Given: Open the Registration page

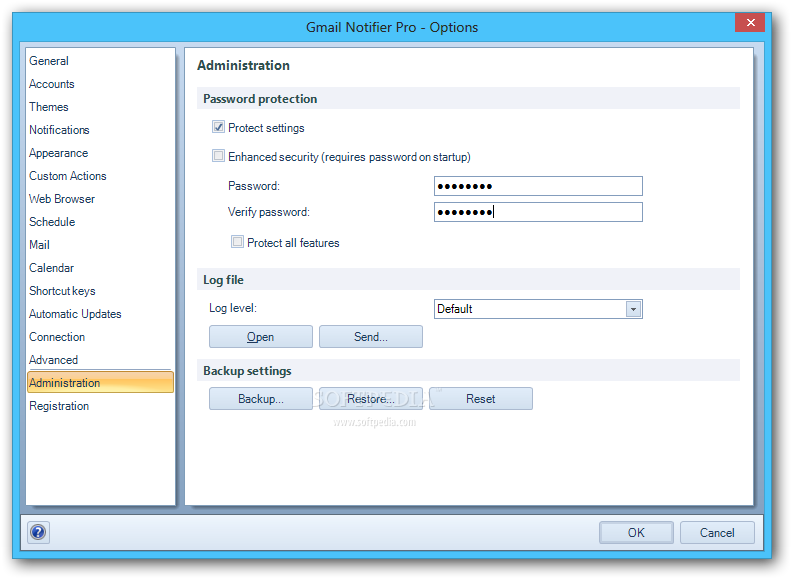Looking at the screenshot, I should click(x=101, y=406).
